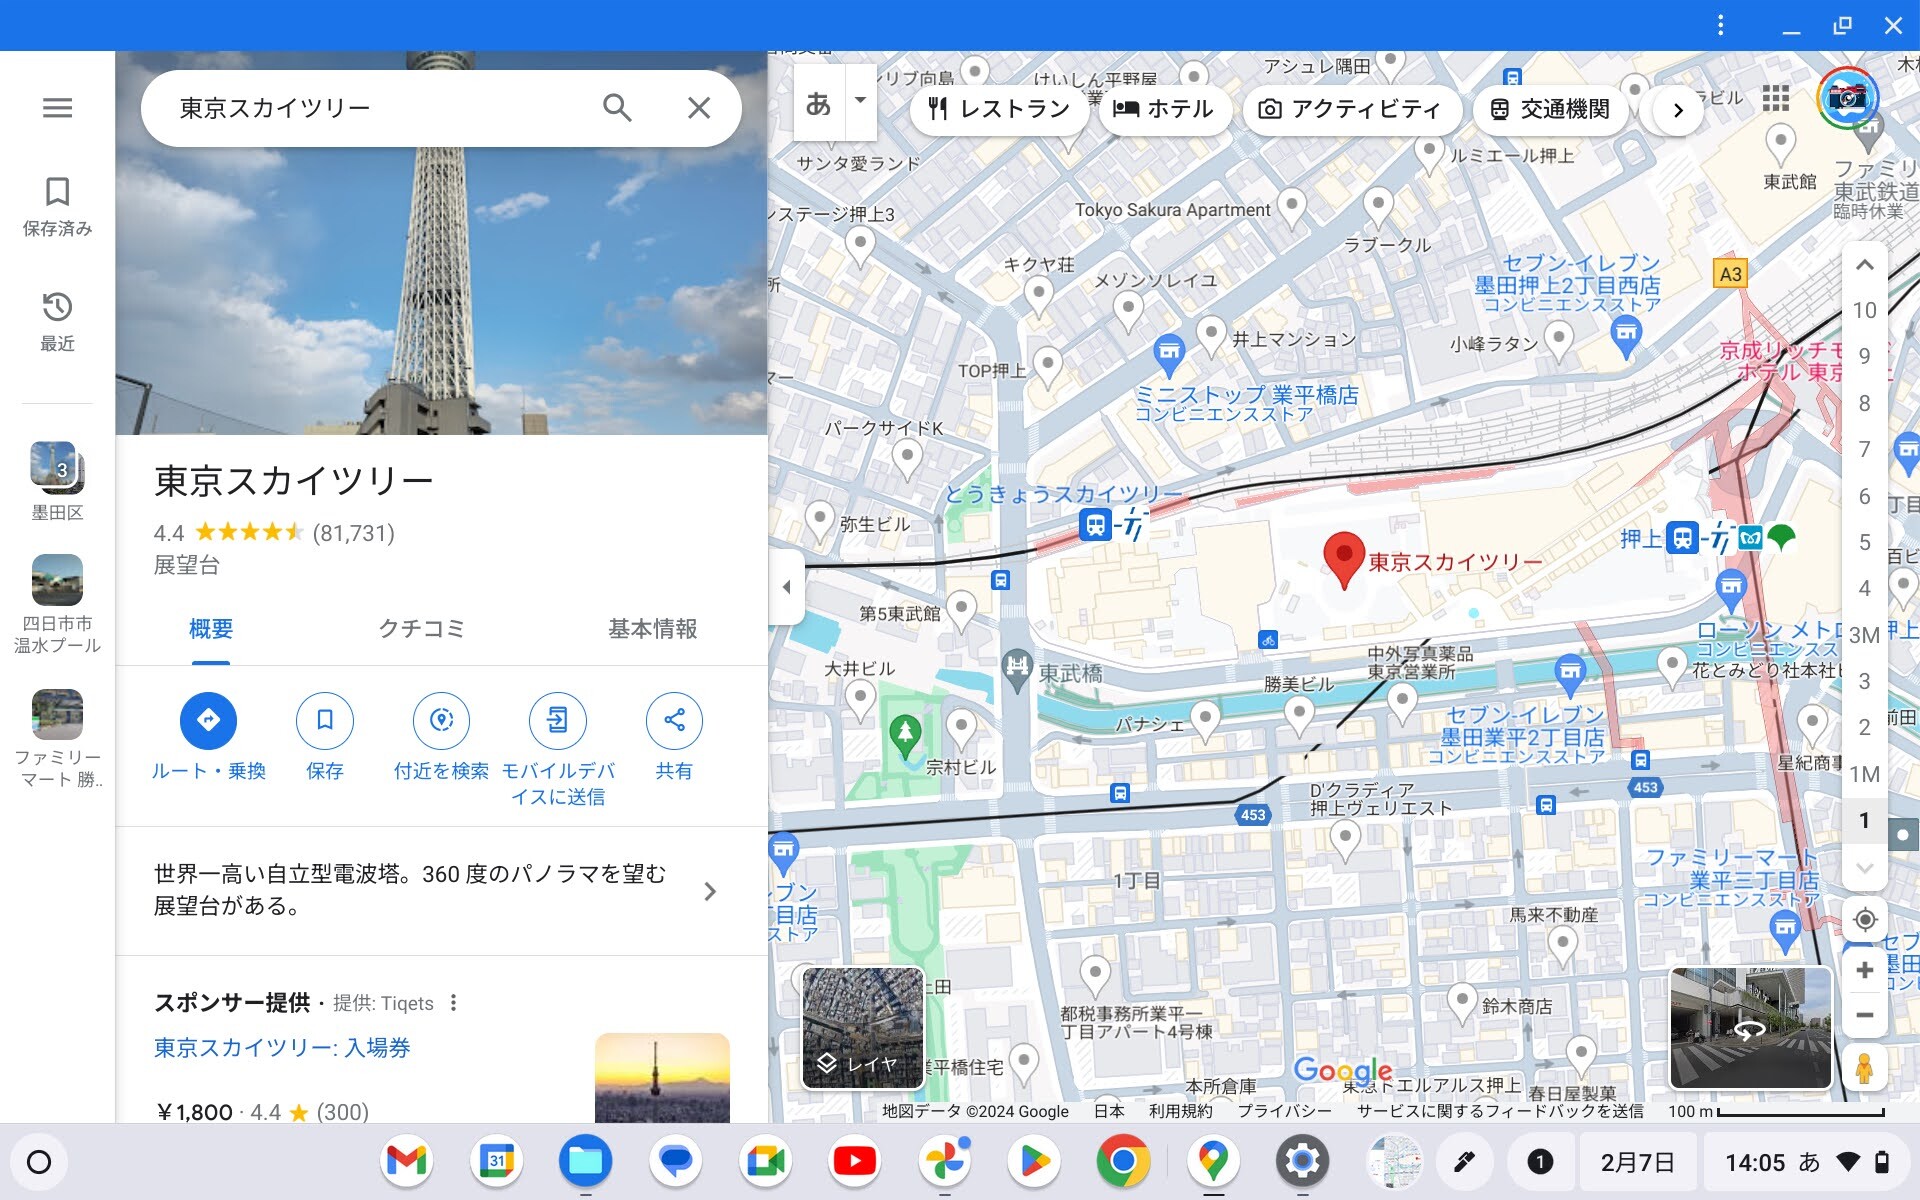
Task: Click the Search nearby (付近を検索) icon
Action: (441, 720)
